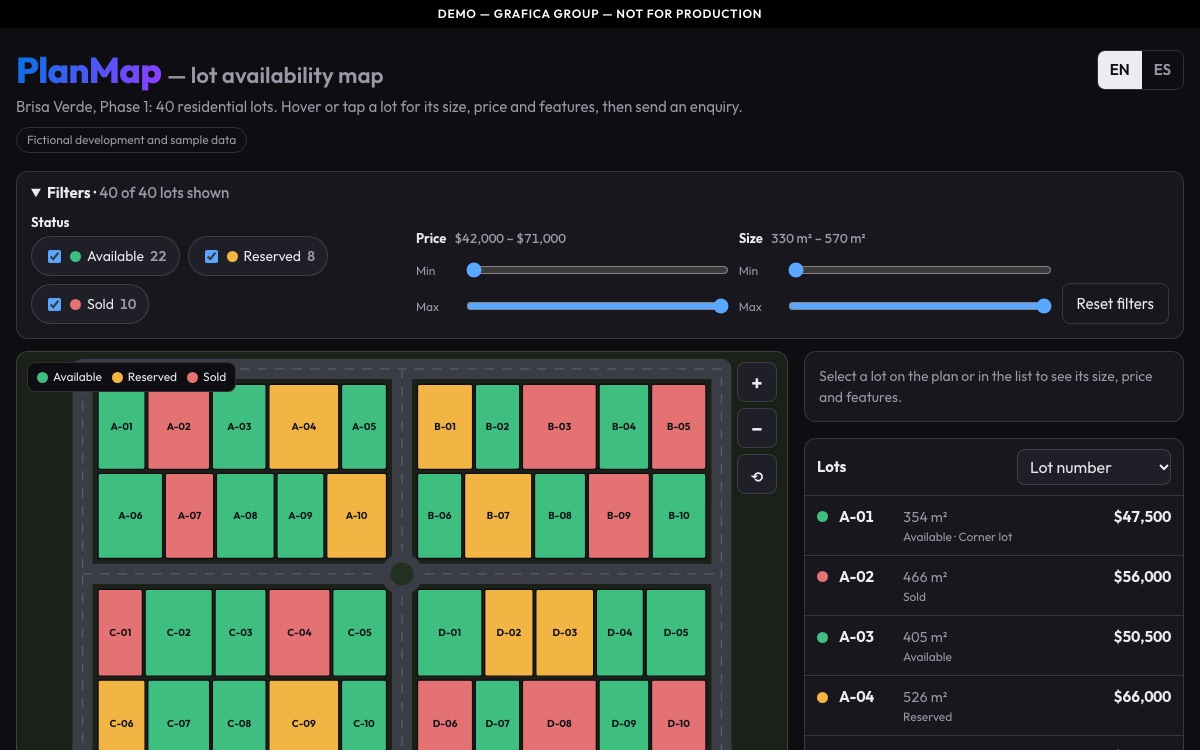Select lot A-06 on the map
The width and height of the screenshot is (1200, 750).
point(130,516)
